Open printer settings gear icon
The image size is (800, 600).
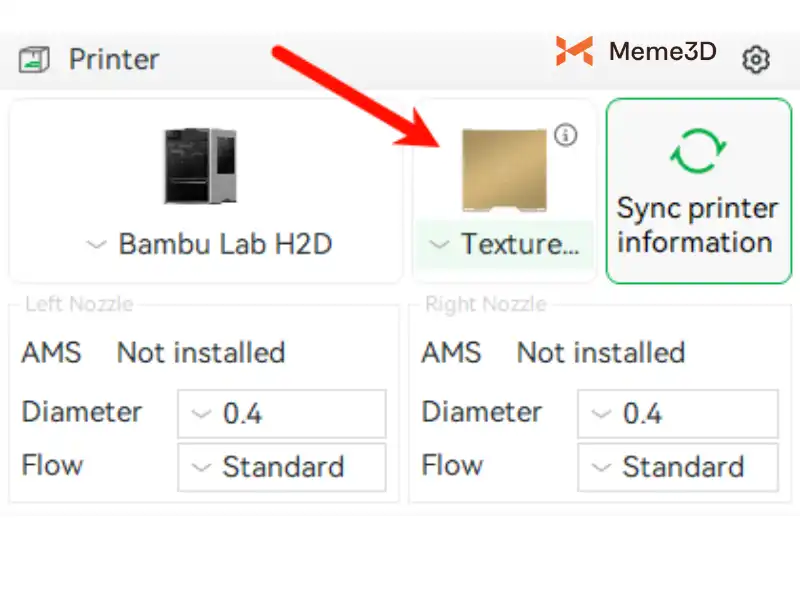756,60
